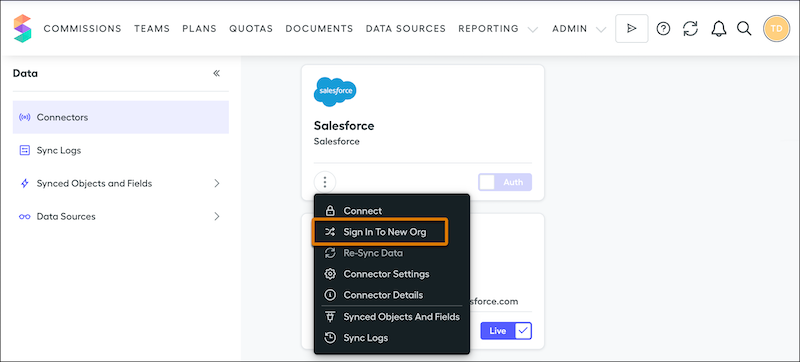Viewport: 800px width, 362px height.
Task: Click the sidebar Data Sources glasses icon
Action: 24,217
